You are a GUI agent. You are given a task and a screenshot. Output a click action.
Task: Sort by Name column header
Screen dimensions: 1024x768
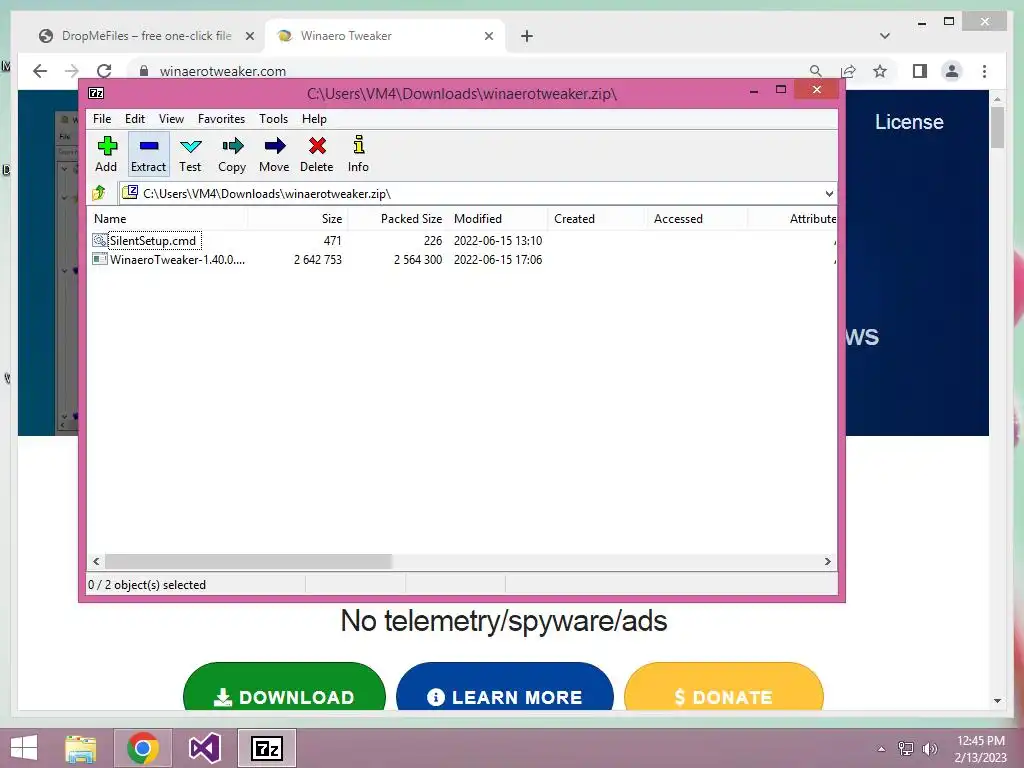[x=167, y=219]
